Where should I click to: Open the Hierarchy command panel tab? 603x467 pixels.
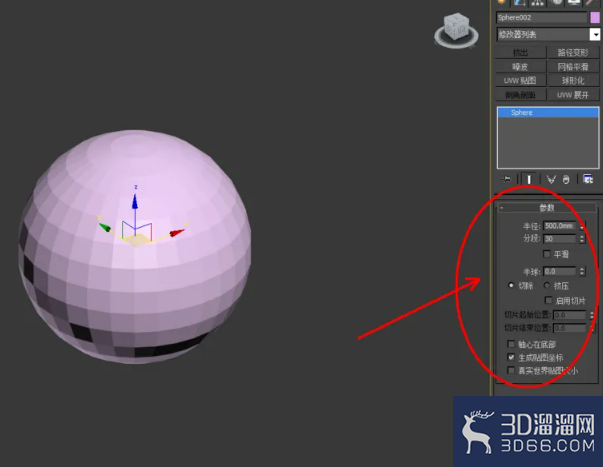[x=537, y=2]
